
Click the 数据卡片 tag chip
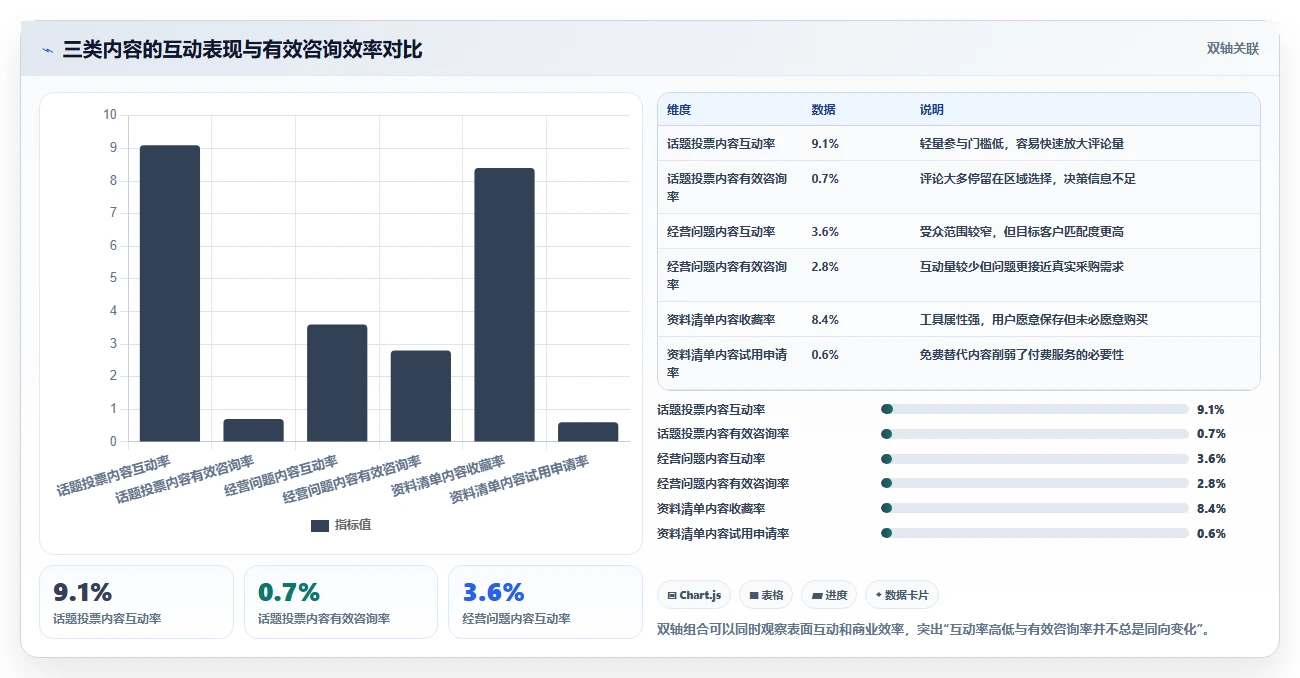click(902, 595)
